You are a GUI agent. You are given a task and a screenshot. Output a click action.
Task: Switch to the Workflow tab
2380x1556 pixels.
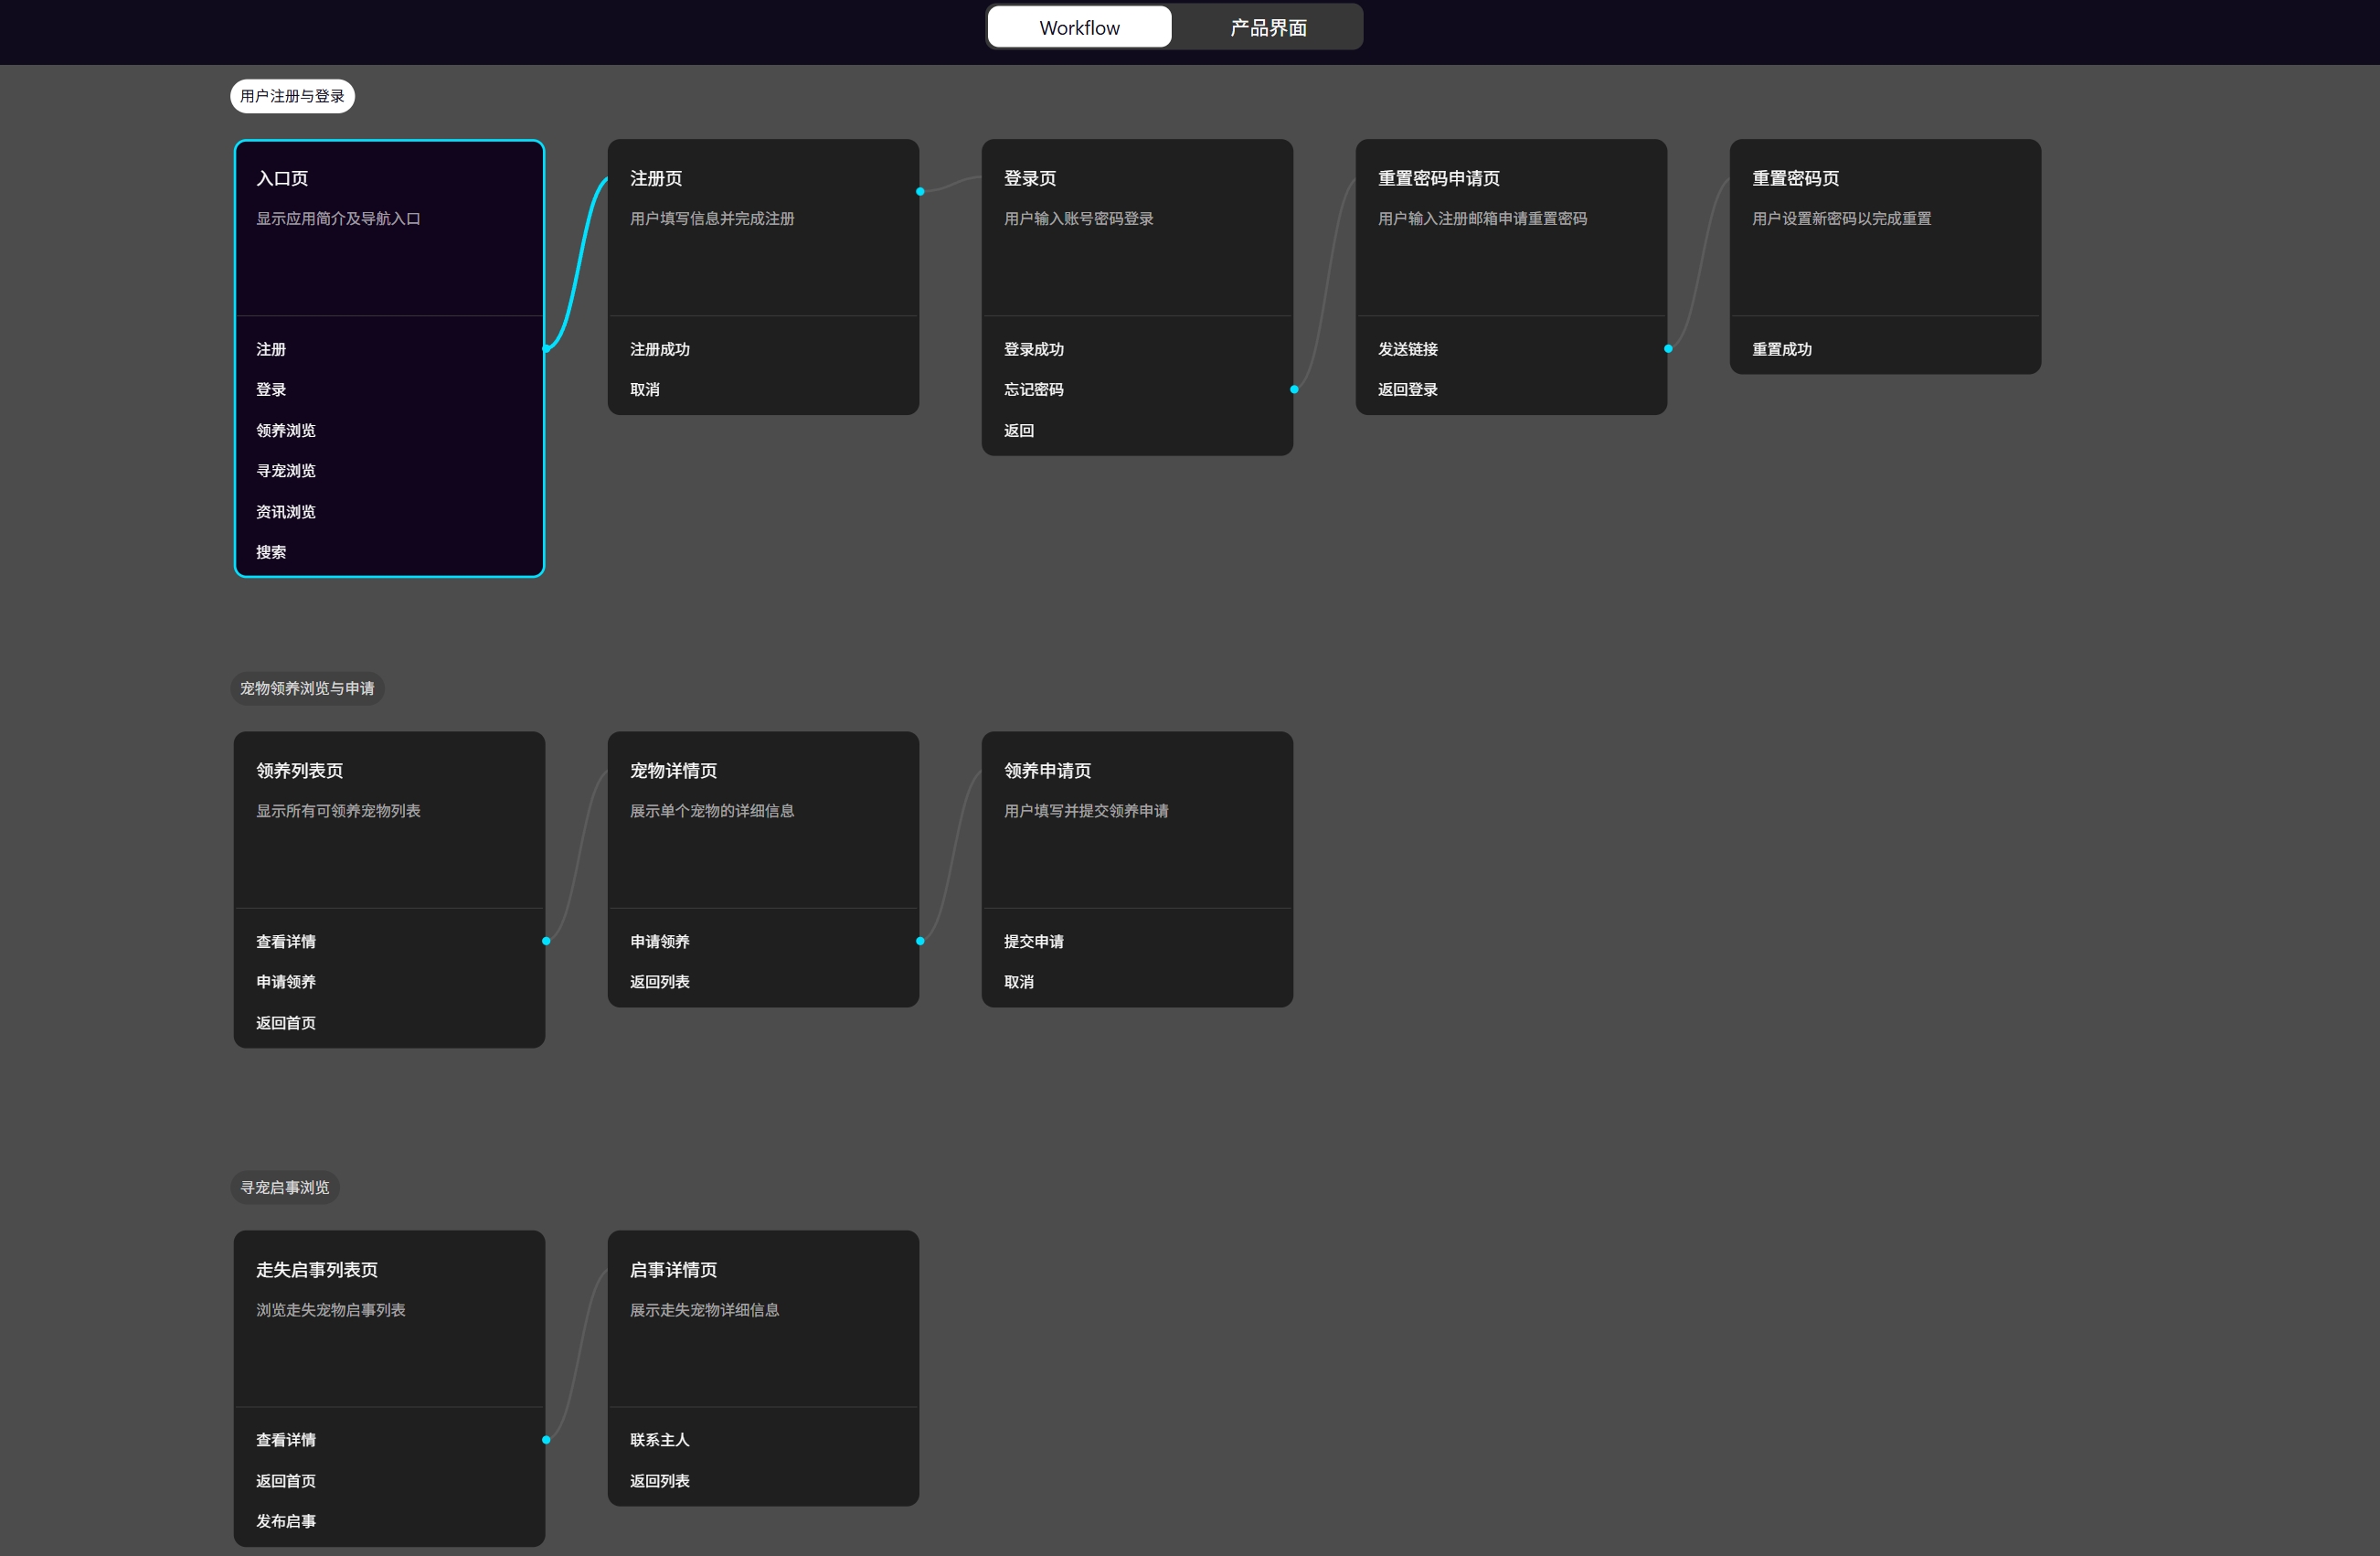point(1079,27)
